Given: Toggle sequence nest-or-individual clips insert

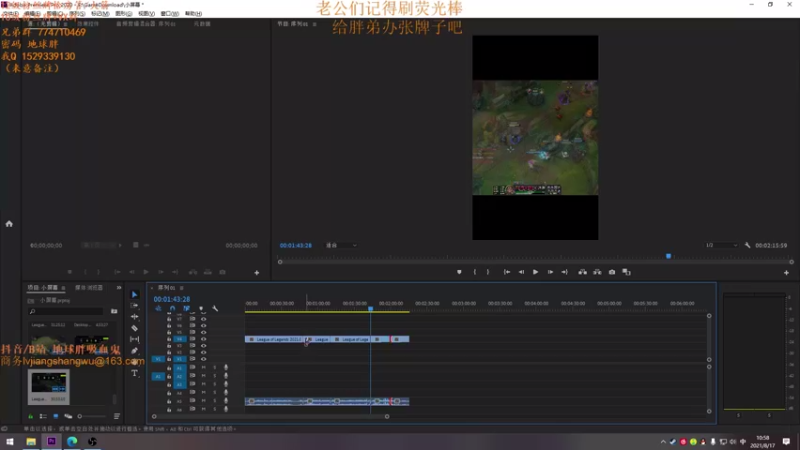Looking at the screenshot, I should [x=158, y=308].
